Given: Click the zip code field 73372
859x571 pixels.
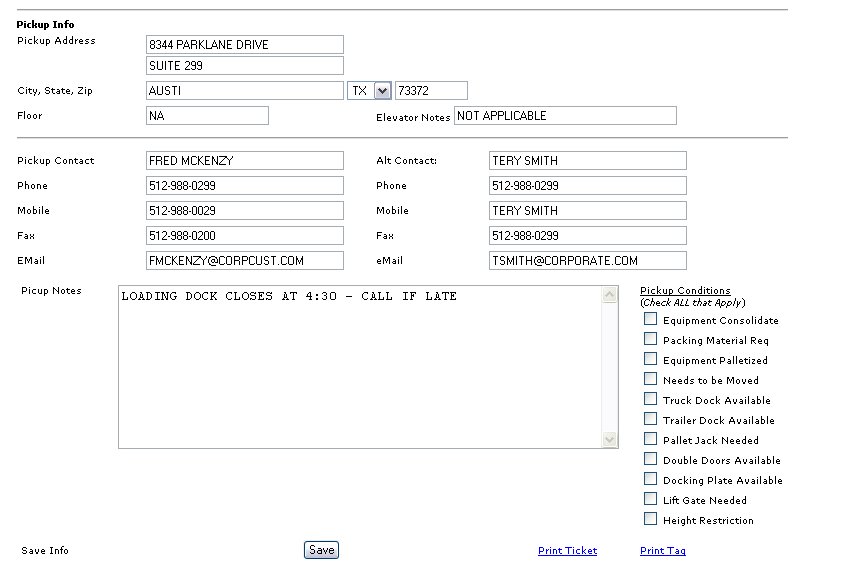Looking at the screenshot, I should tap(431, 91).
